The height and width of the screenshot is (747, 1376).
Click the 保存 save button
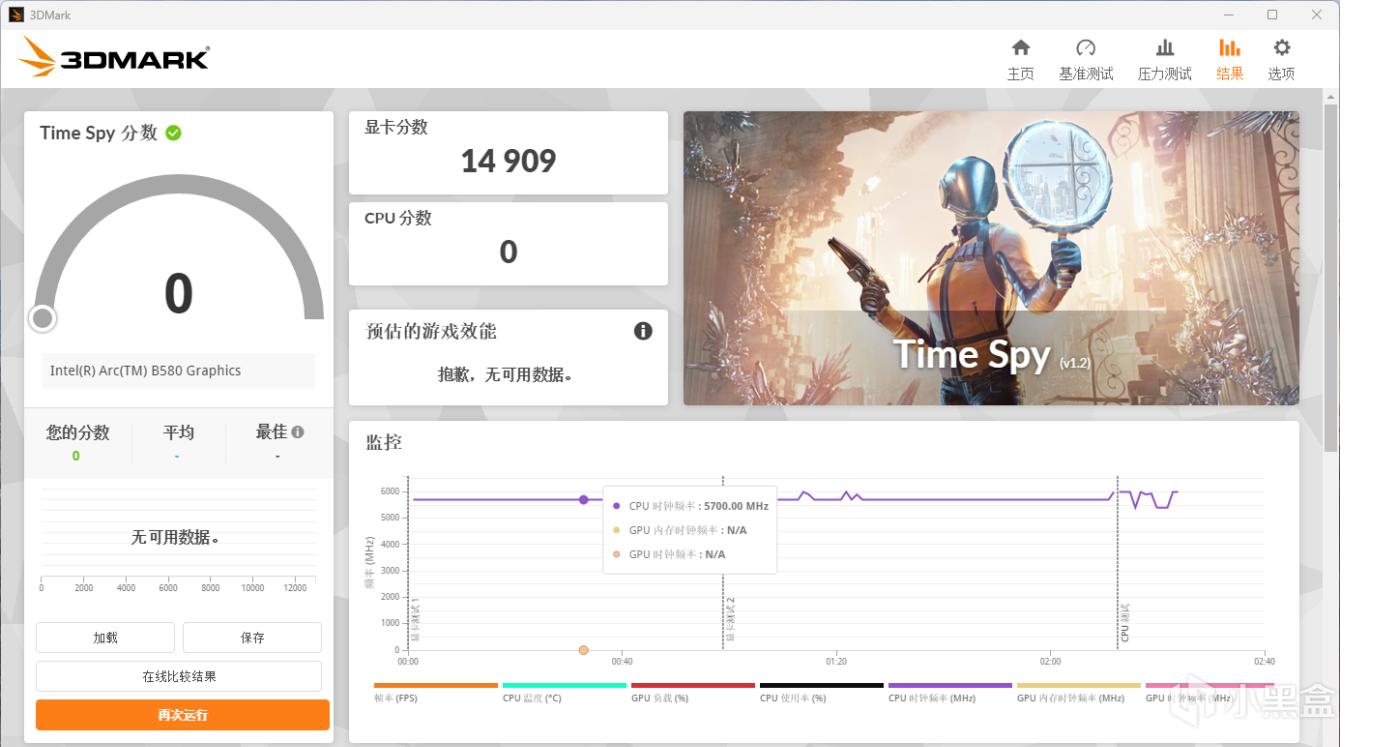(x=252, y=637)
